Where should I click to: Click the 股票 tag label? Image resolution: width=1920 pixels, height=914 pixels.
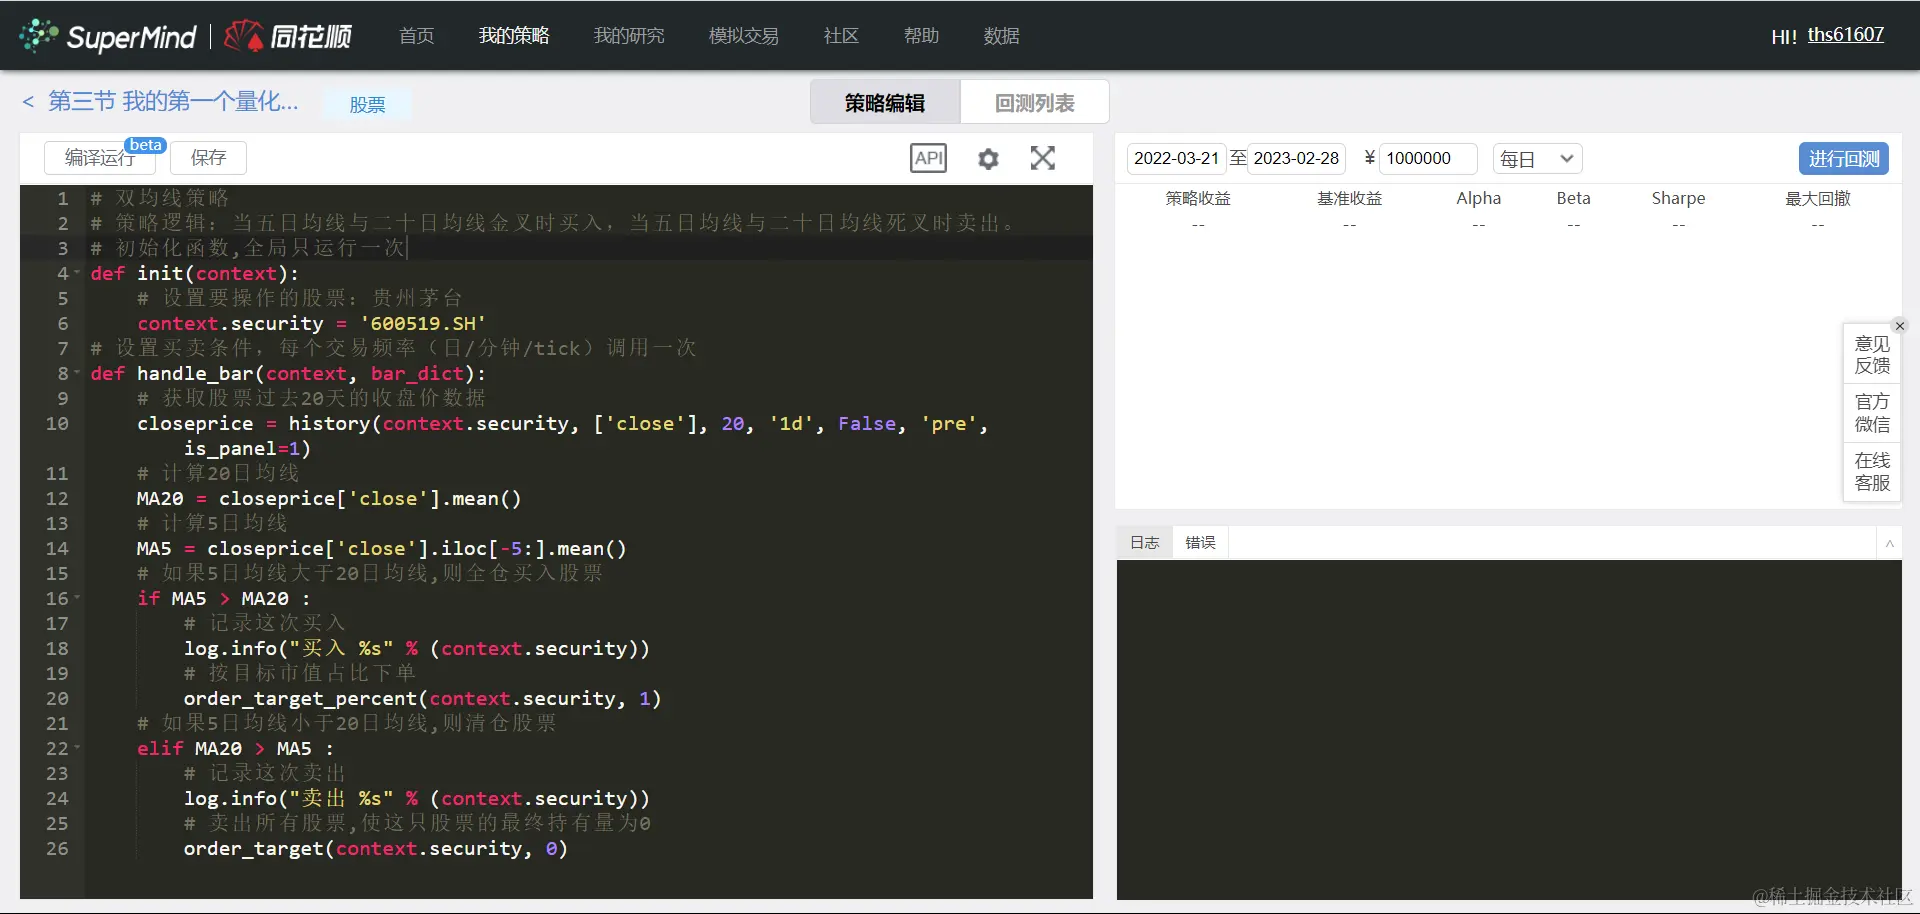[x=367, y=105]
